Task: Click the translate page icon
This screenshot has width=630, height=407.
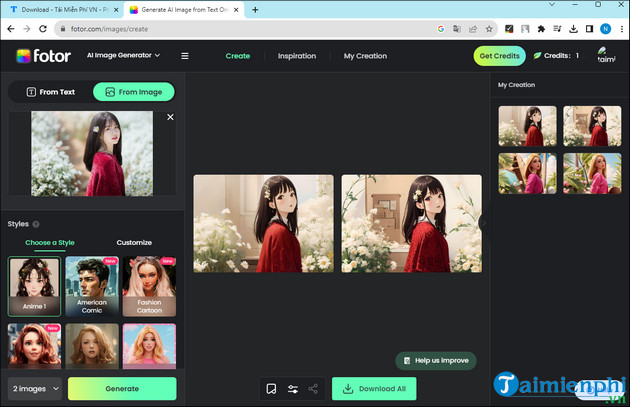Action: [x=457, y=29]
